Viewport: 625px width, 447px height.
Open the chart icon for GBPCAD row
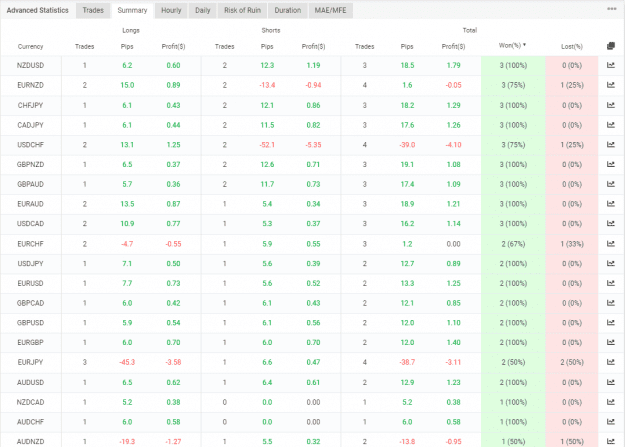pos(611,303)
